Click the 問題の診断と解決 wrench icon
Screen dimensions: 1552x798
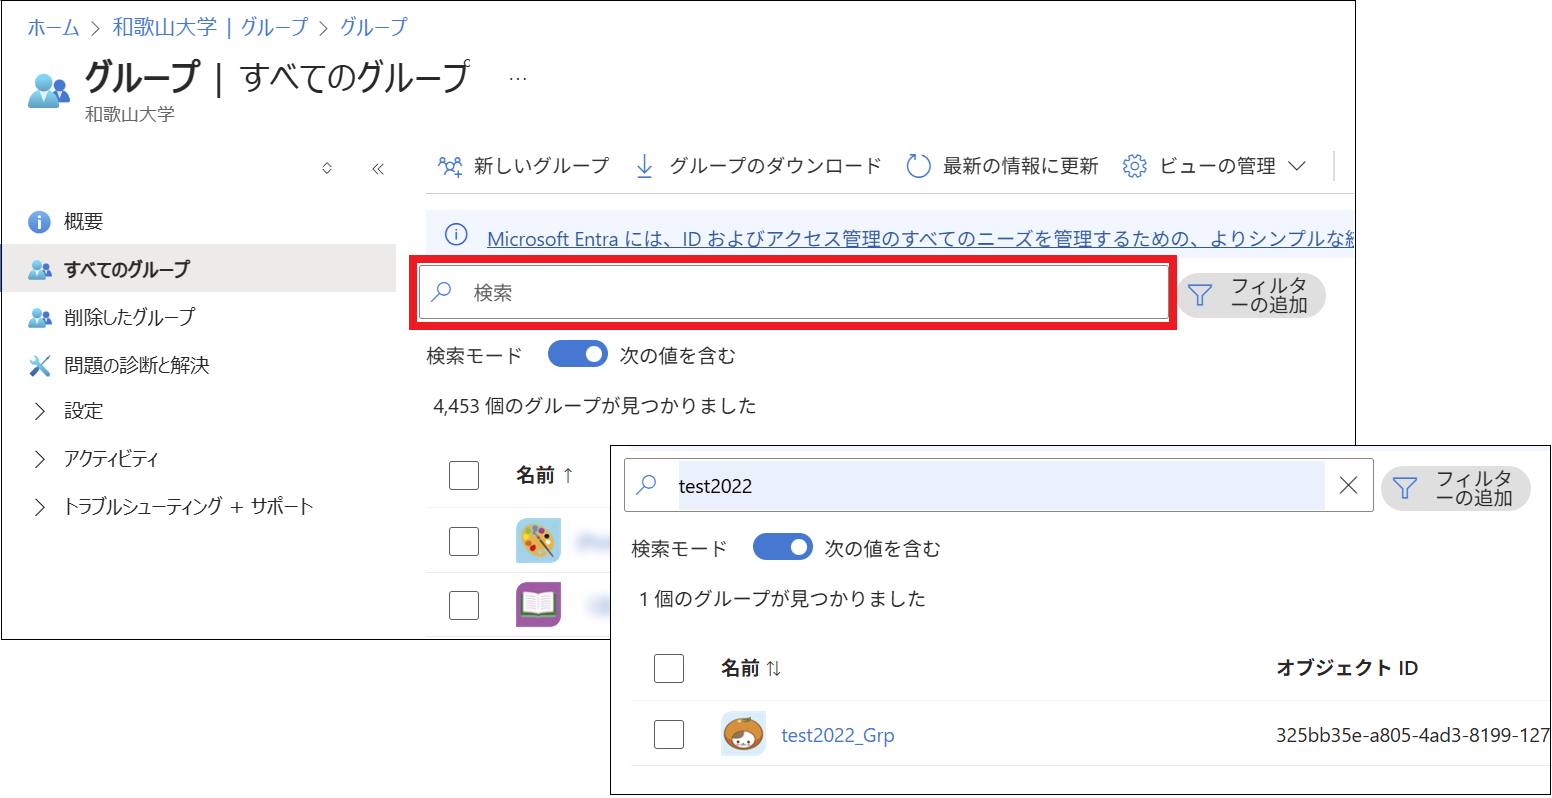coord(40,364)
